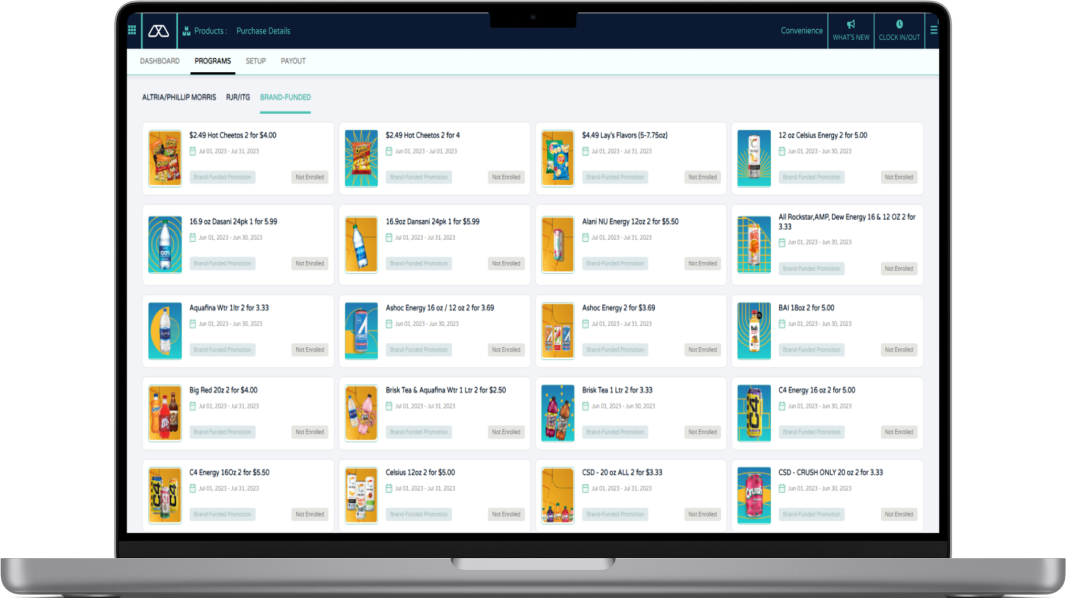
Task: Click date range on Brisk Tea 1 Ltr card
Action: (623, 406)
